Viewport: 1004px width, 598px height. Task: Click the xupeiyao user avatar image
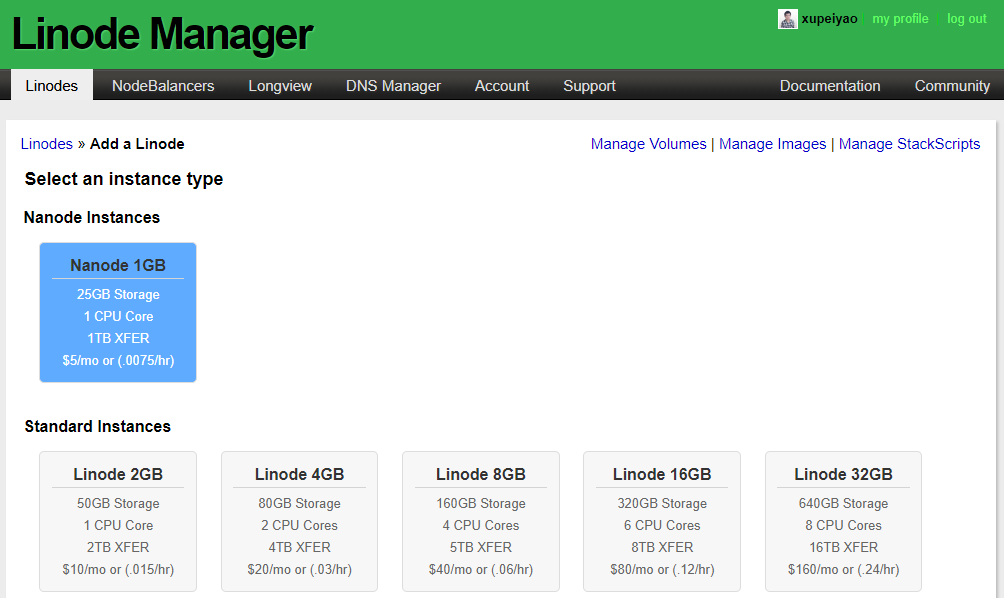pyautogui.click(x=788, y=19)
